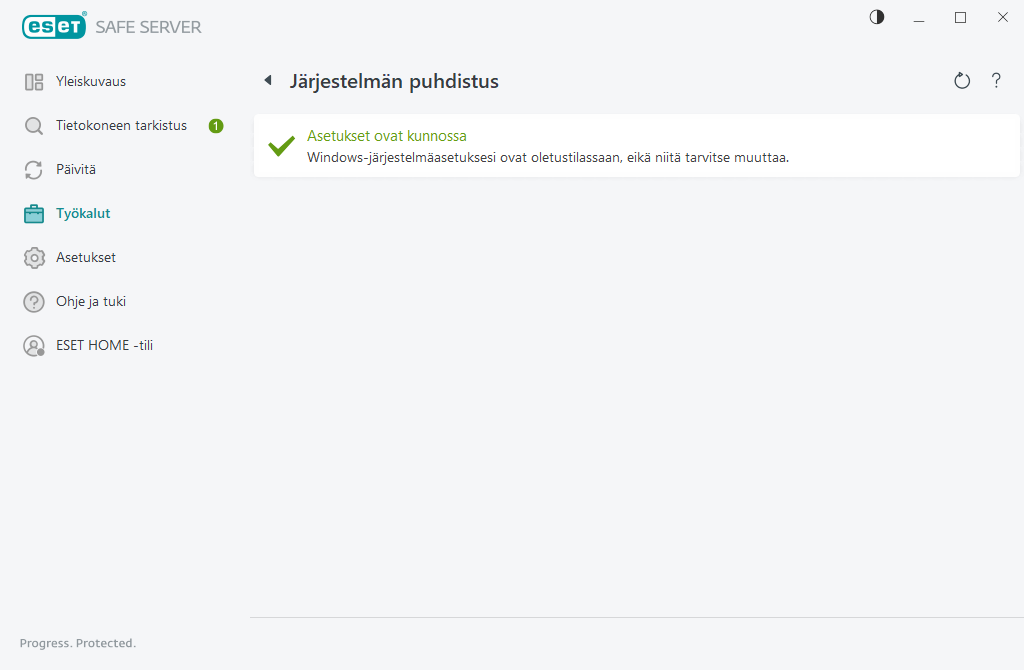The image size is (1024, 670).
Task: Click the Asetukset ovat kunnossa link
Action: [387, 135]
